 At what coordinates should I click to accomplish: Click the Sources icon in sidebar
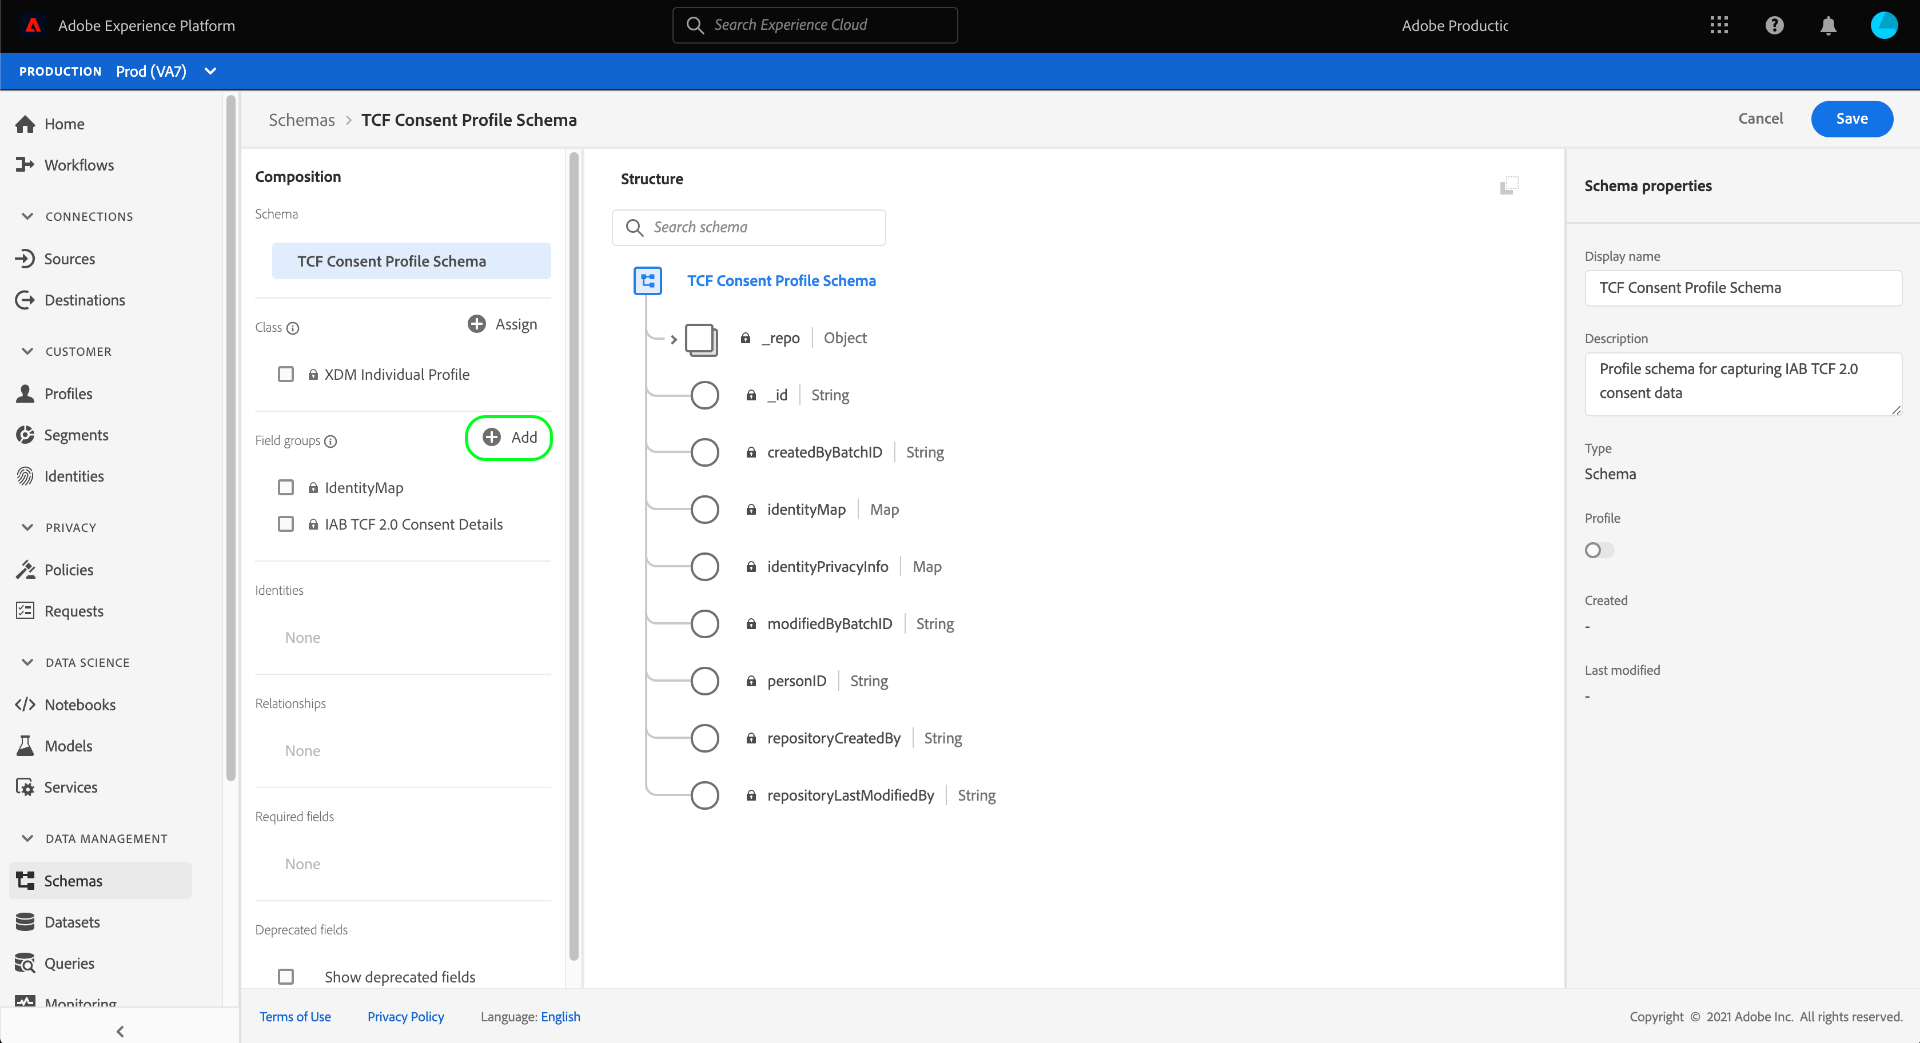tap(25, 259)
